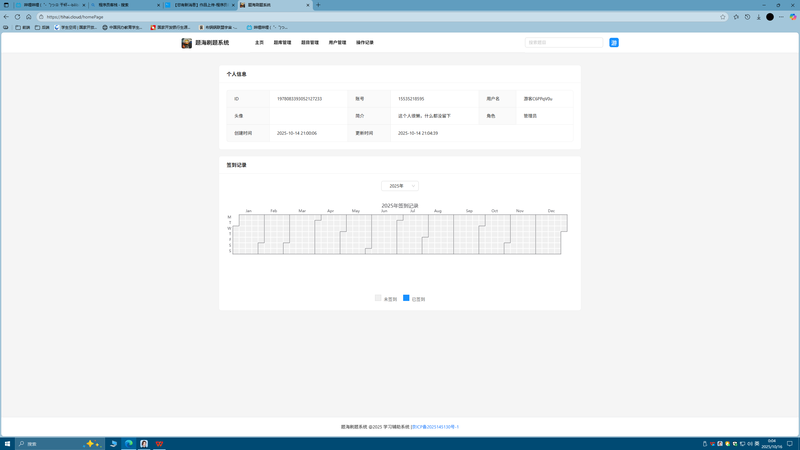Viewport: 800px width, 450px height.
Task: Click the blue search button in header
Action: pyautogui.click(x=614, y=43)
